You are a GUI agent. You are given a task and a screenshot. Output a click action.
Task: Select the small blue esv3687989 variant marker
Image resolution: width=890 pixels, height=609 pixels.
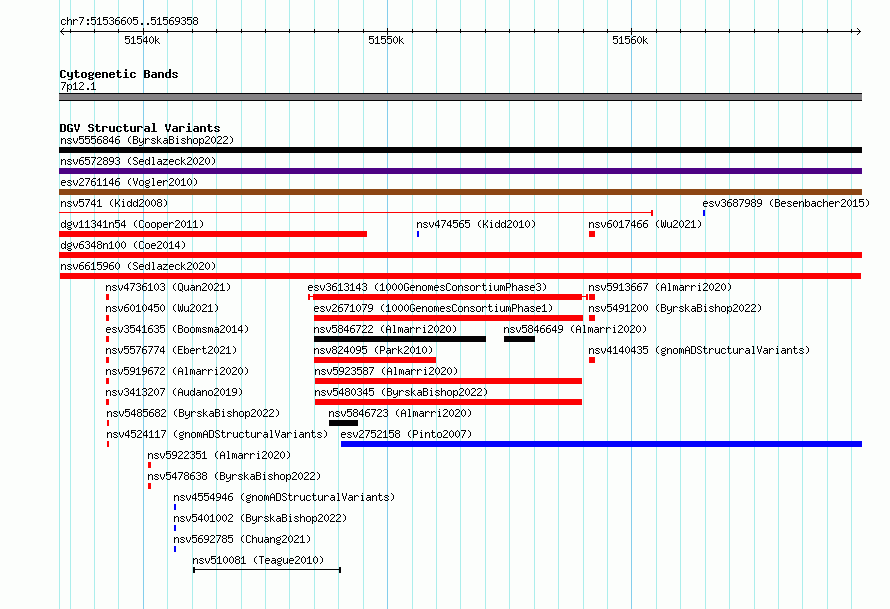pos(704,213)
